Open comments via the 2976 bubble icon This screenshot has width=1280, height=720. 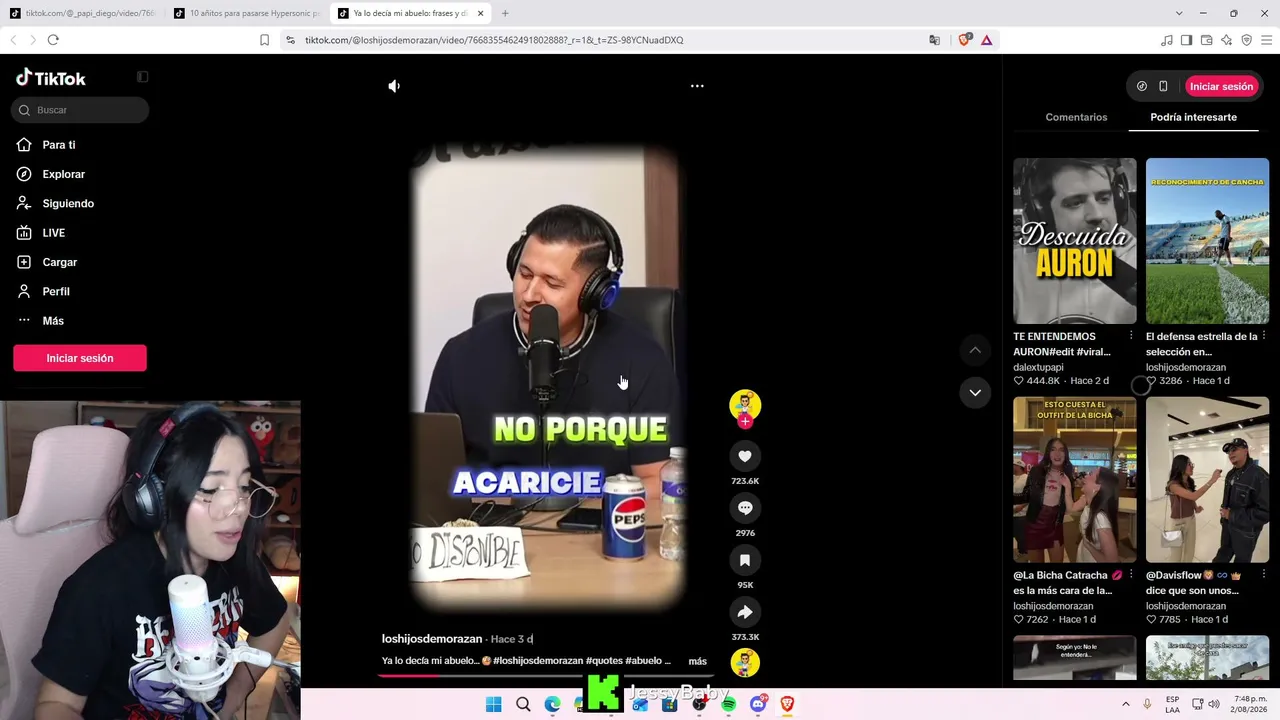[745, 508]
